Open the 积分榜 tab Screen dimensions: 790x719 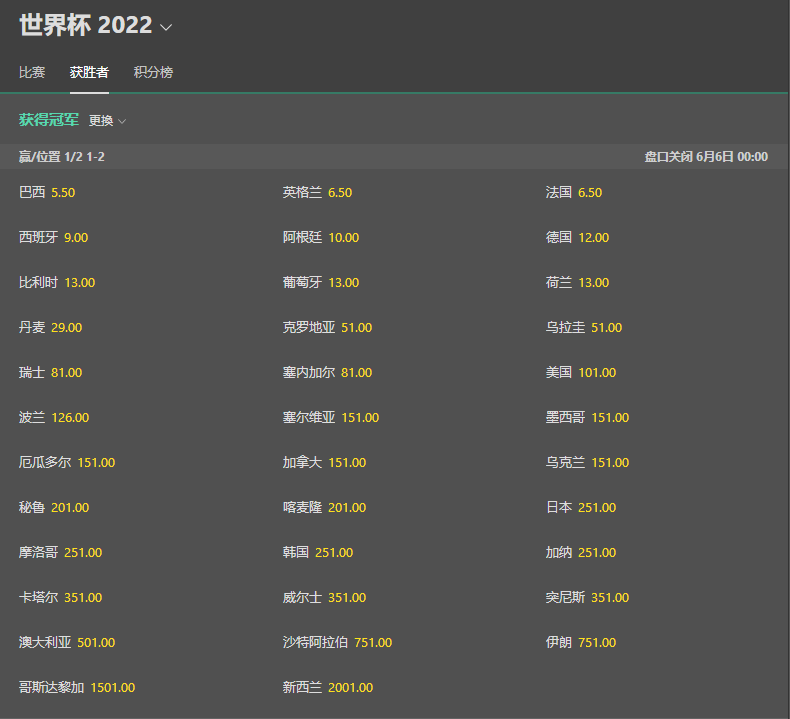point(153,72)
